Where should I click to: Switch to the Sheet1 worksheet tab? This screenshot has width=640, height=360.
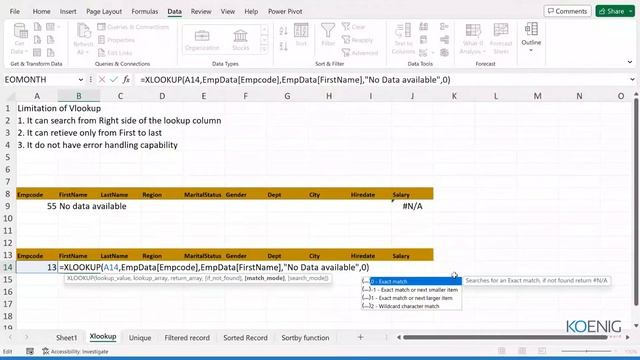coord(67,338)
